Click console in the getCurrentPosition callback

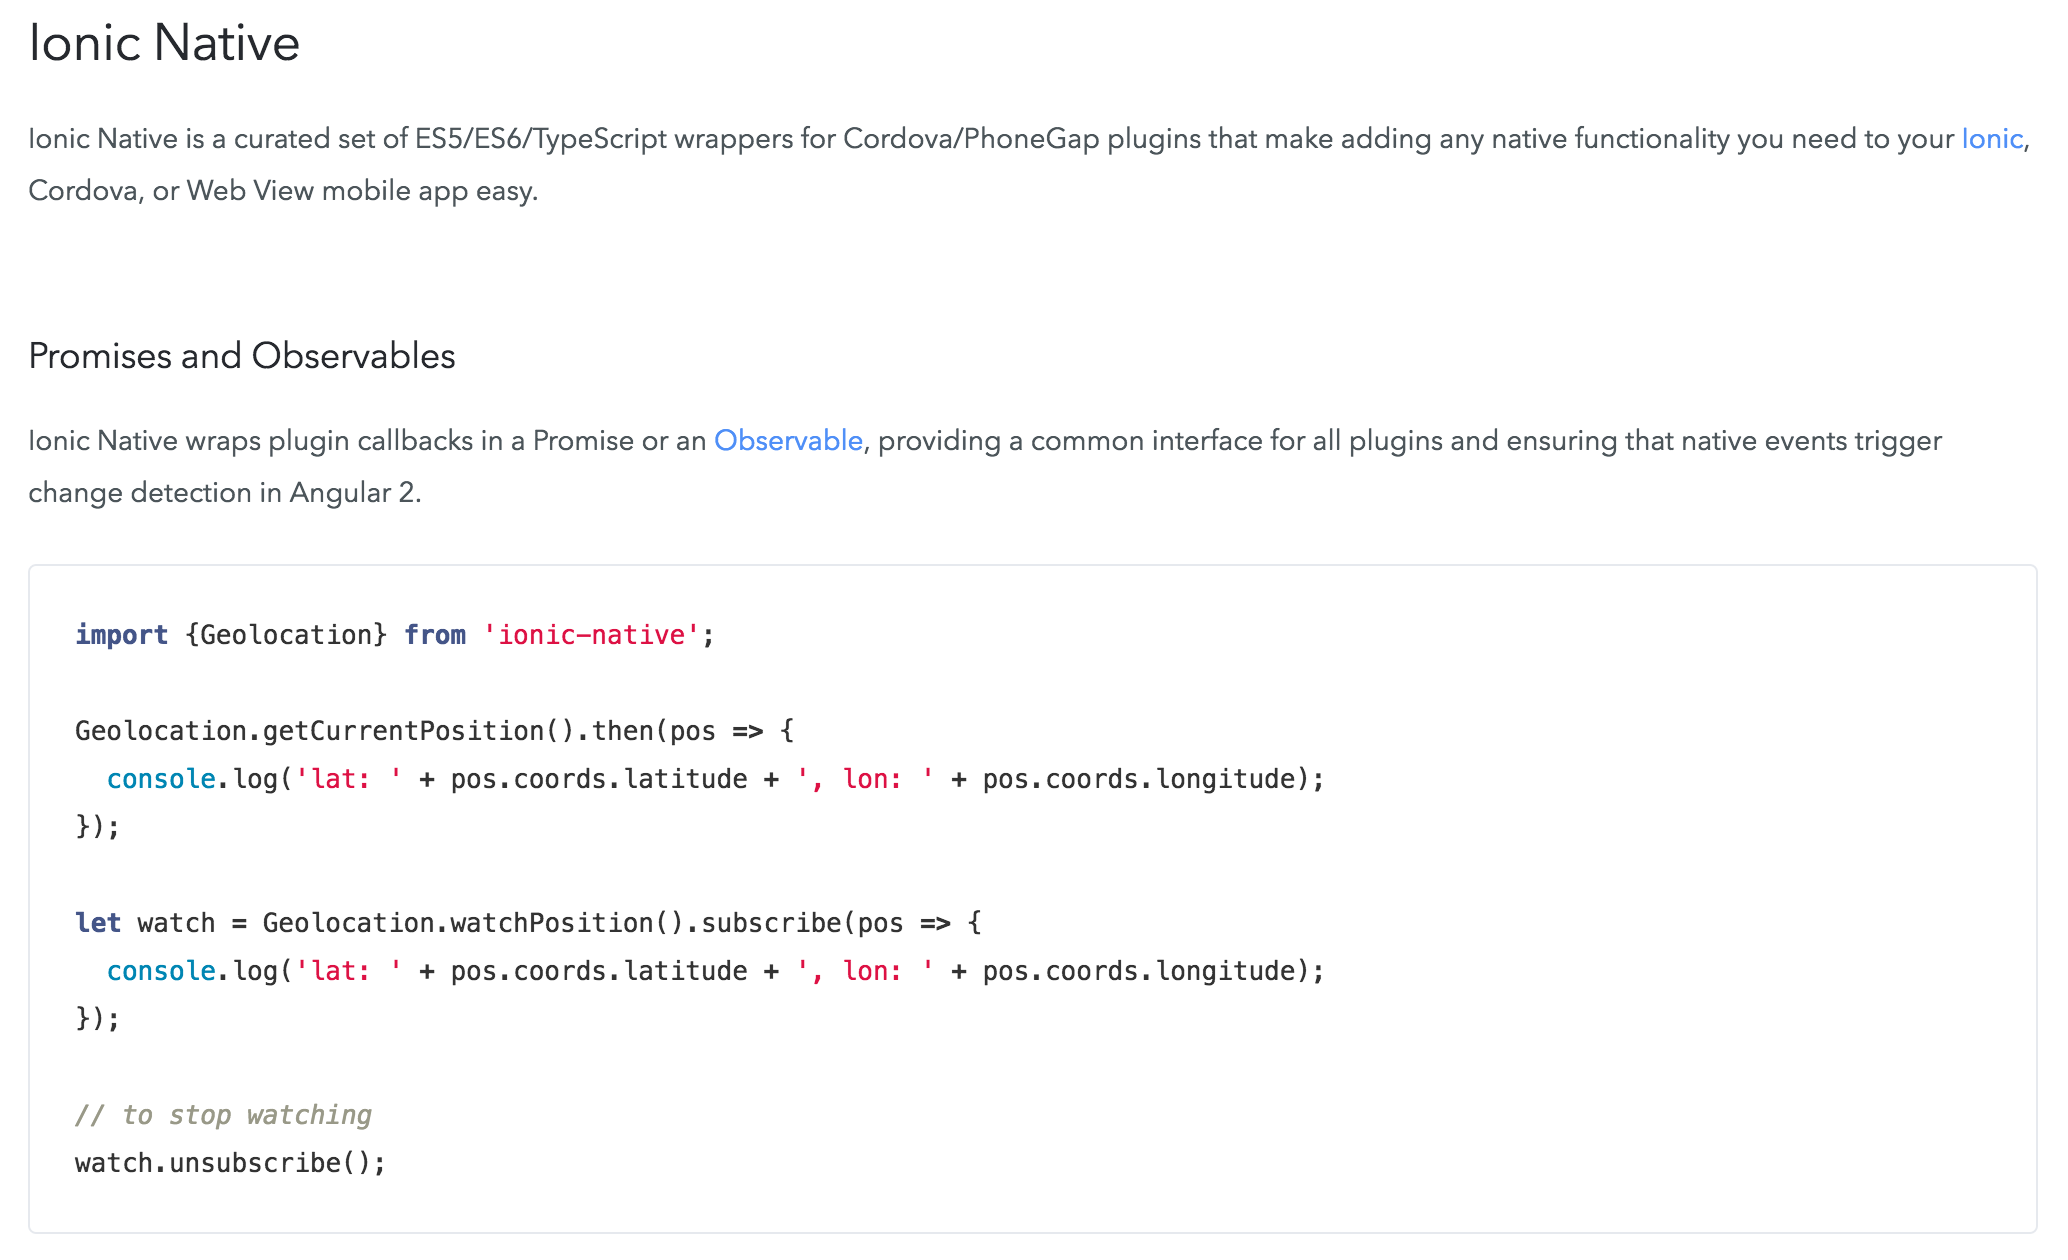click(161, 779)
